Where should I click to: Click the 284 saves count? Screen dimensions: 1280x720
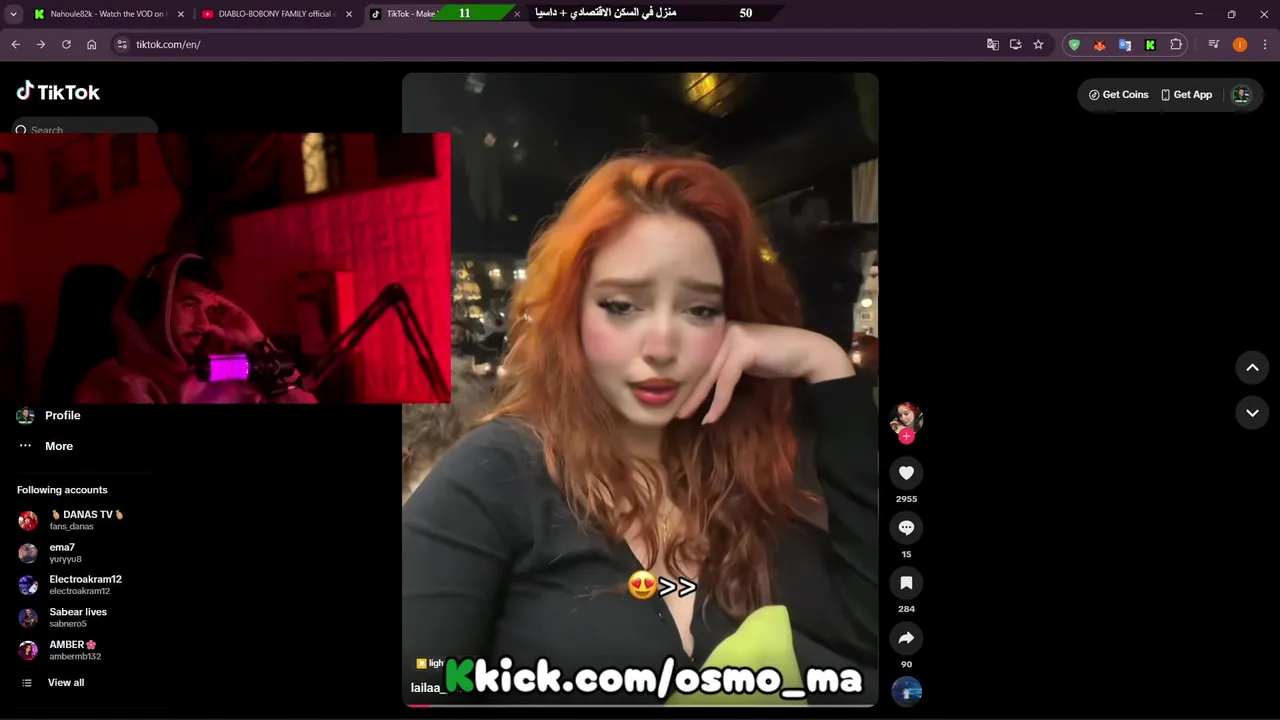pos(906,609)
